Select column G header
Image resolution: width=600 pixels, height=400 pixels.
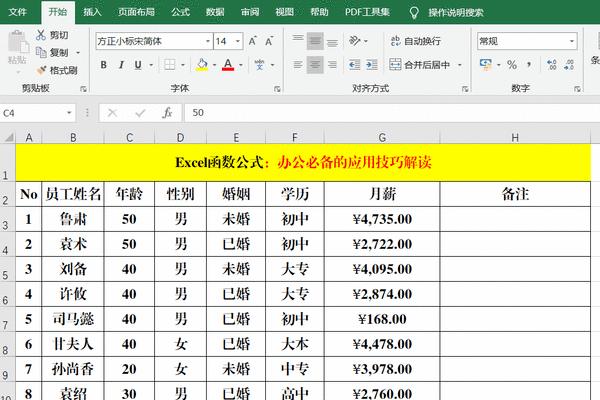pos(382,137)
